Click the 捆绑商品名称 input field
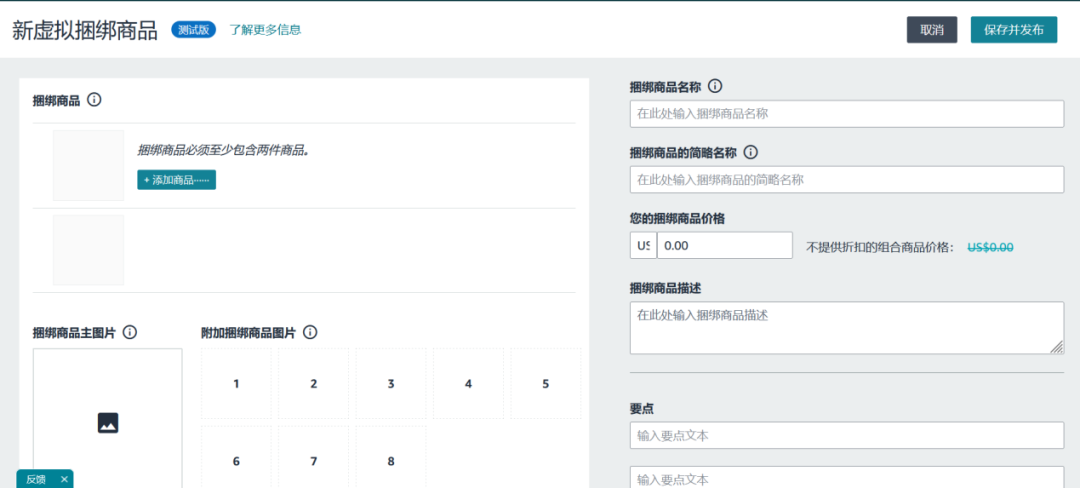 coord(846,114)
